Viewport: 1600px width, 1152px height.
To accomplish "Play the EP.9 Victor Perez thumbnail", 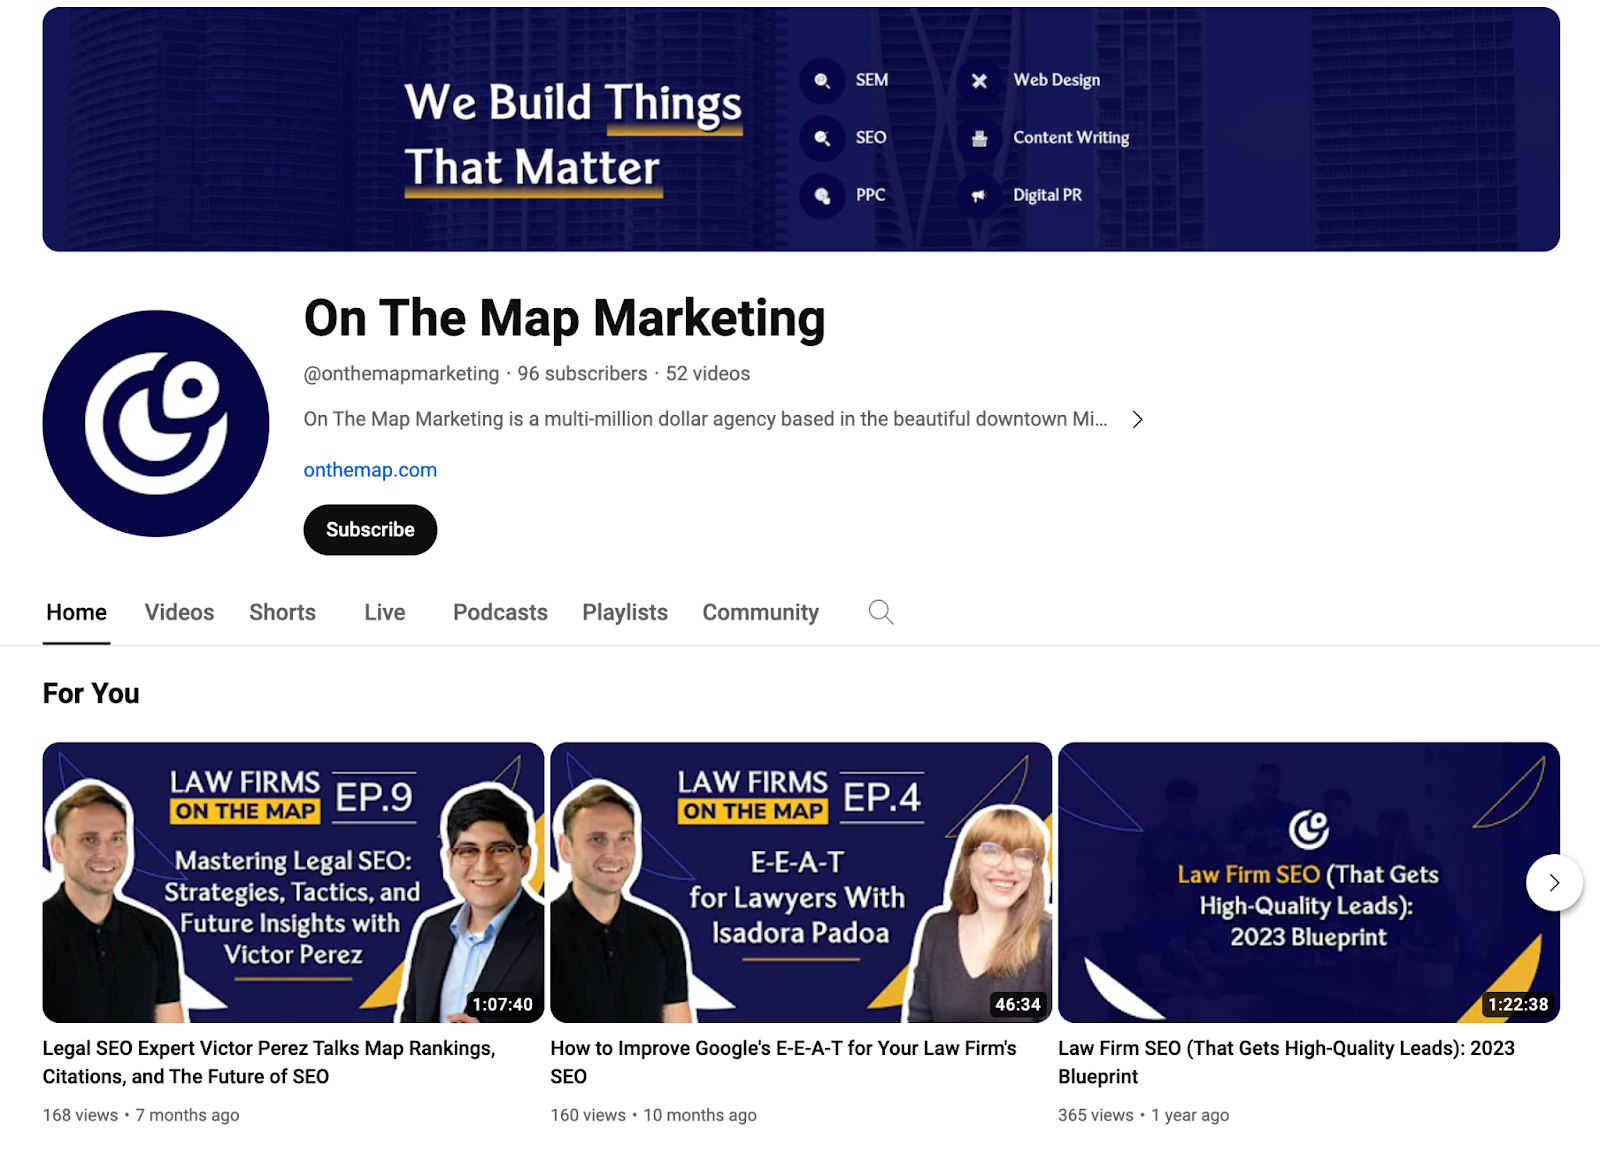I will click(293, 882).
